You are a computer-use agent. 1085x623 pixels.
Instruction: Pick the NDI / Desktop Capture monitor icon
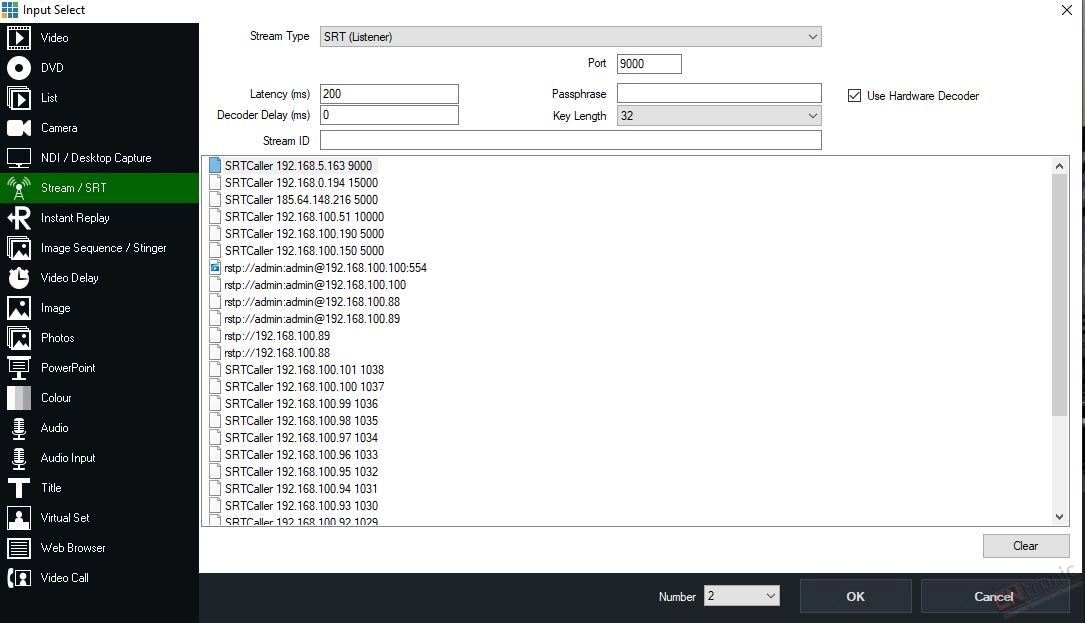[19, 158]
